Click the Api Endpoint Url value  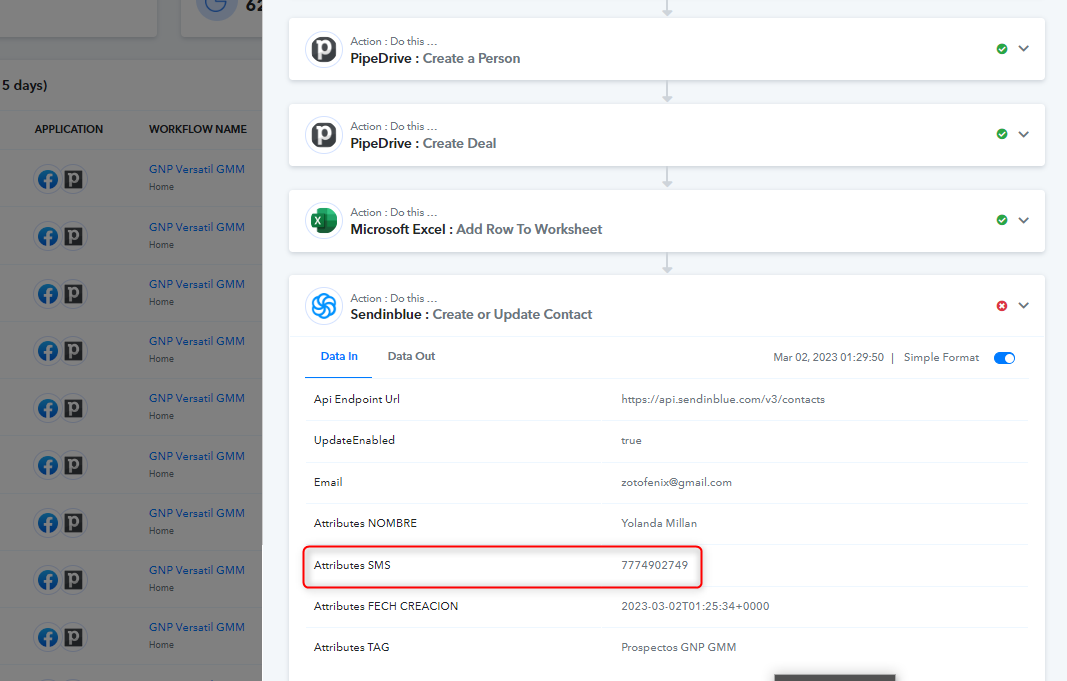point(723,399)
